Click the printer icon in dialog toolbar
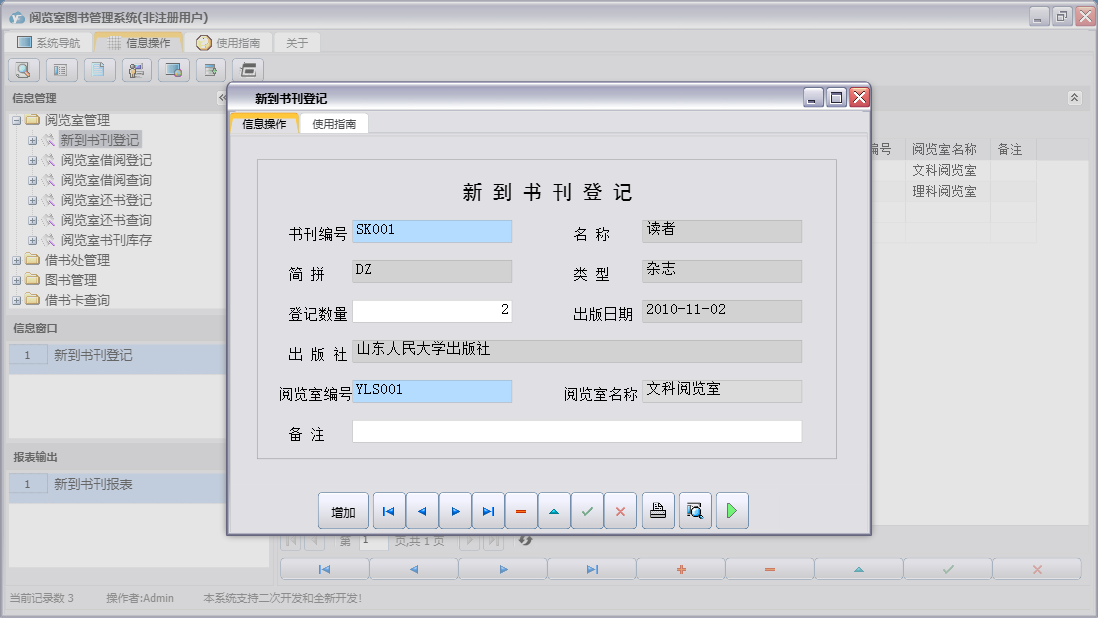This screenshot has height=618, width=1098. [x=658, y=511]
